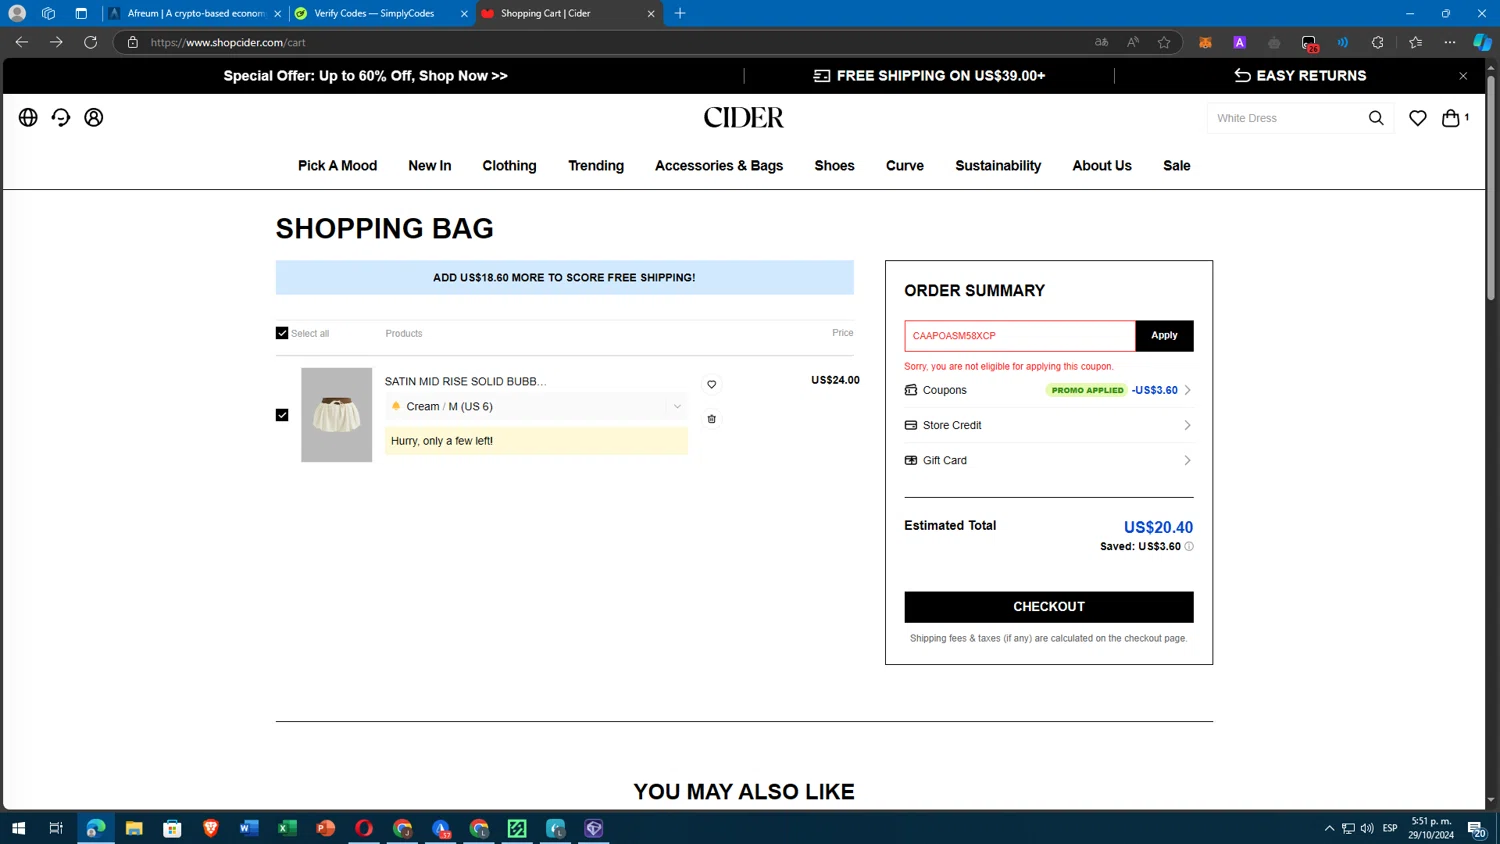Open the Accessories & Bags menu
This screenshot has width=1500, height=844.
pyautogui.click(x=719, y=166)
